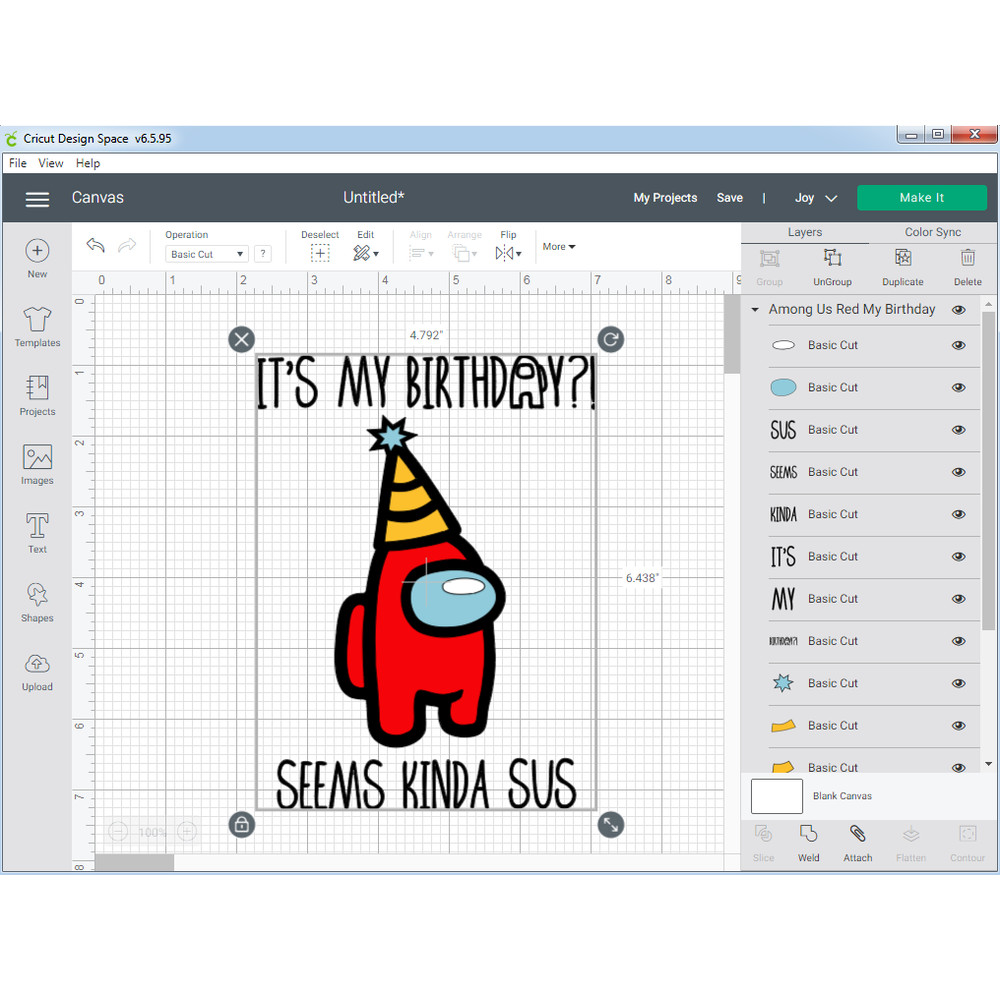This screenshot has width=1000, height=1000.
Task: Click the green Make It button
Action: (921, 198)
